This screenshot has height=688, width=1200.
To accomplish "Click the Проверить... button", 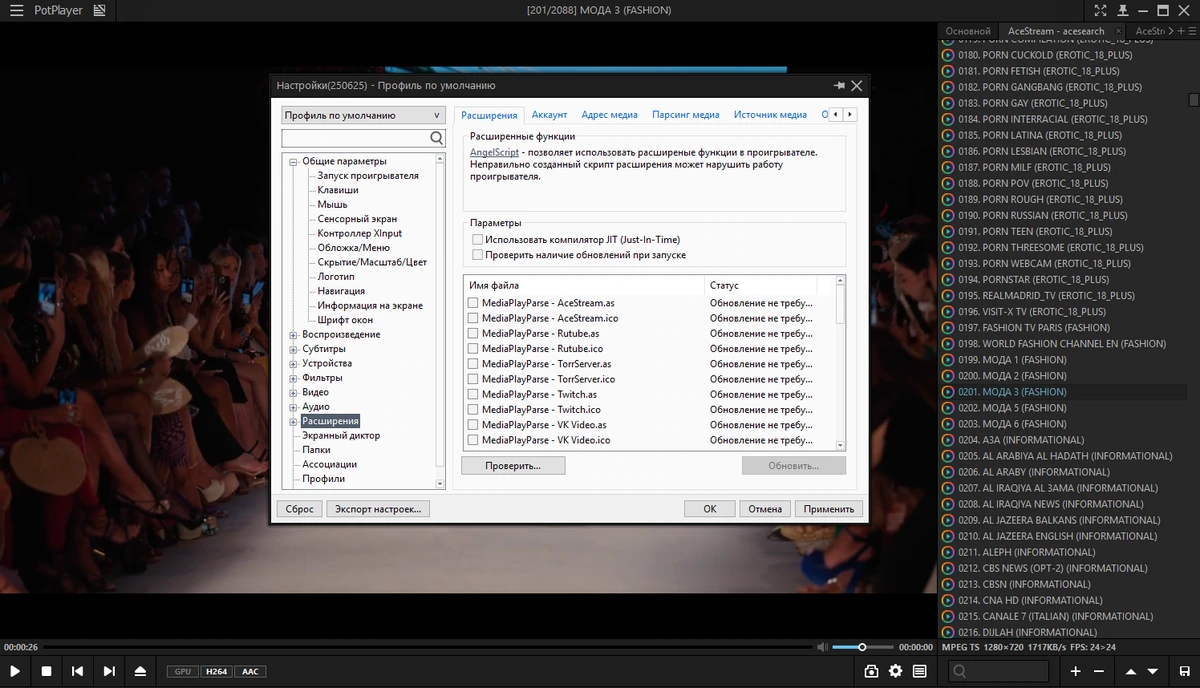I will click(513, 466).
